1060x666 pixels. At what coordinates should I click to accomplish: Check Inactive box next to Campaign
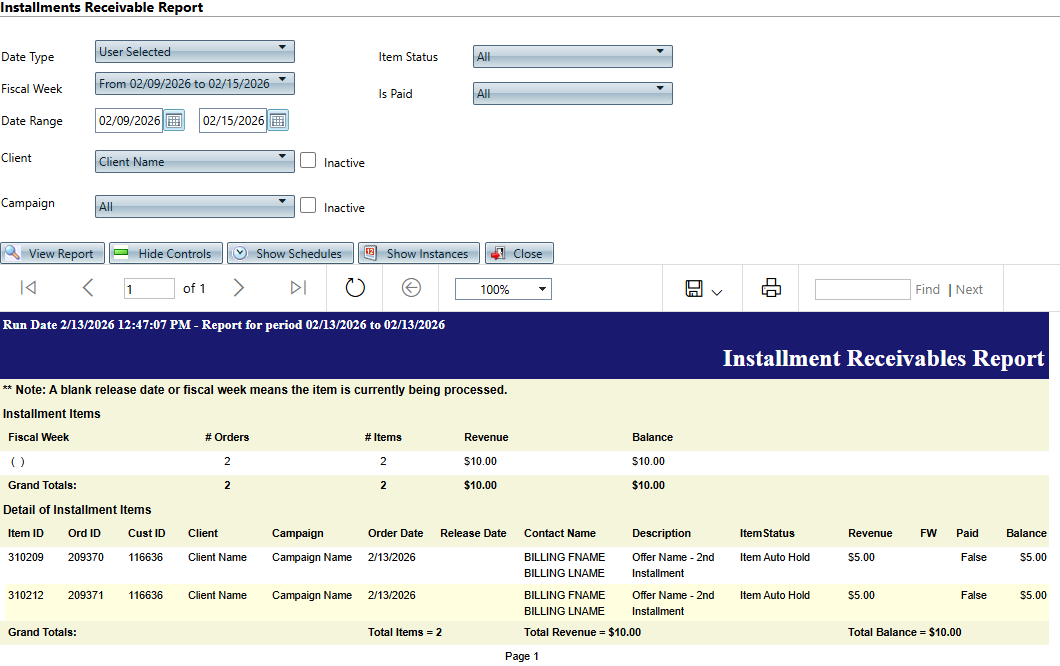[308, 205]
